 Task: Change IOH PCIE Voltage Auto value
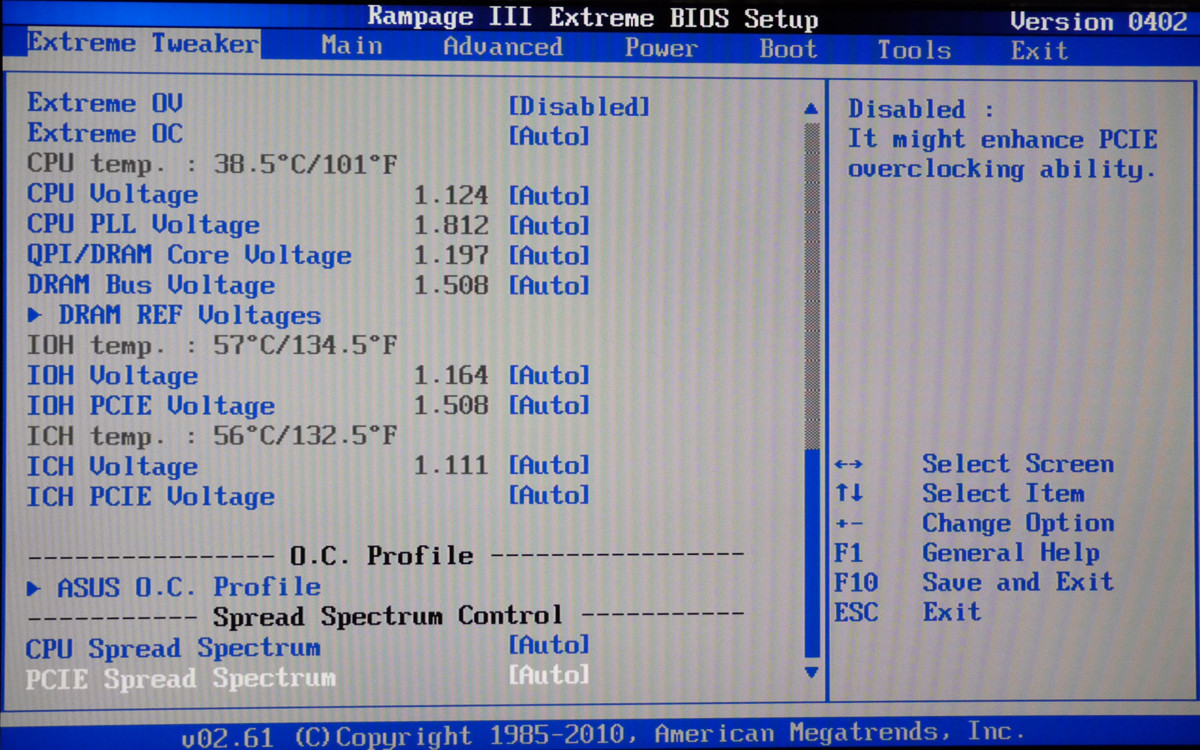pyautogui.click(x=549, y=406)
